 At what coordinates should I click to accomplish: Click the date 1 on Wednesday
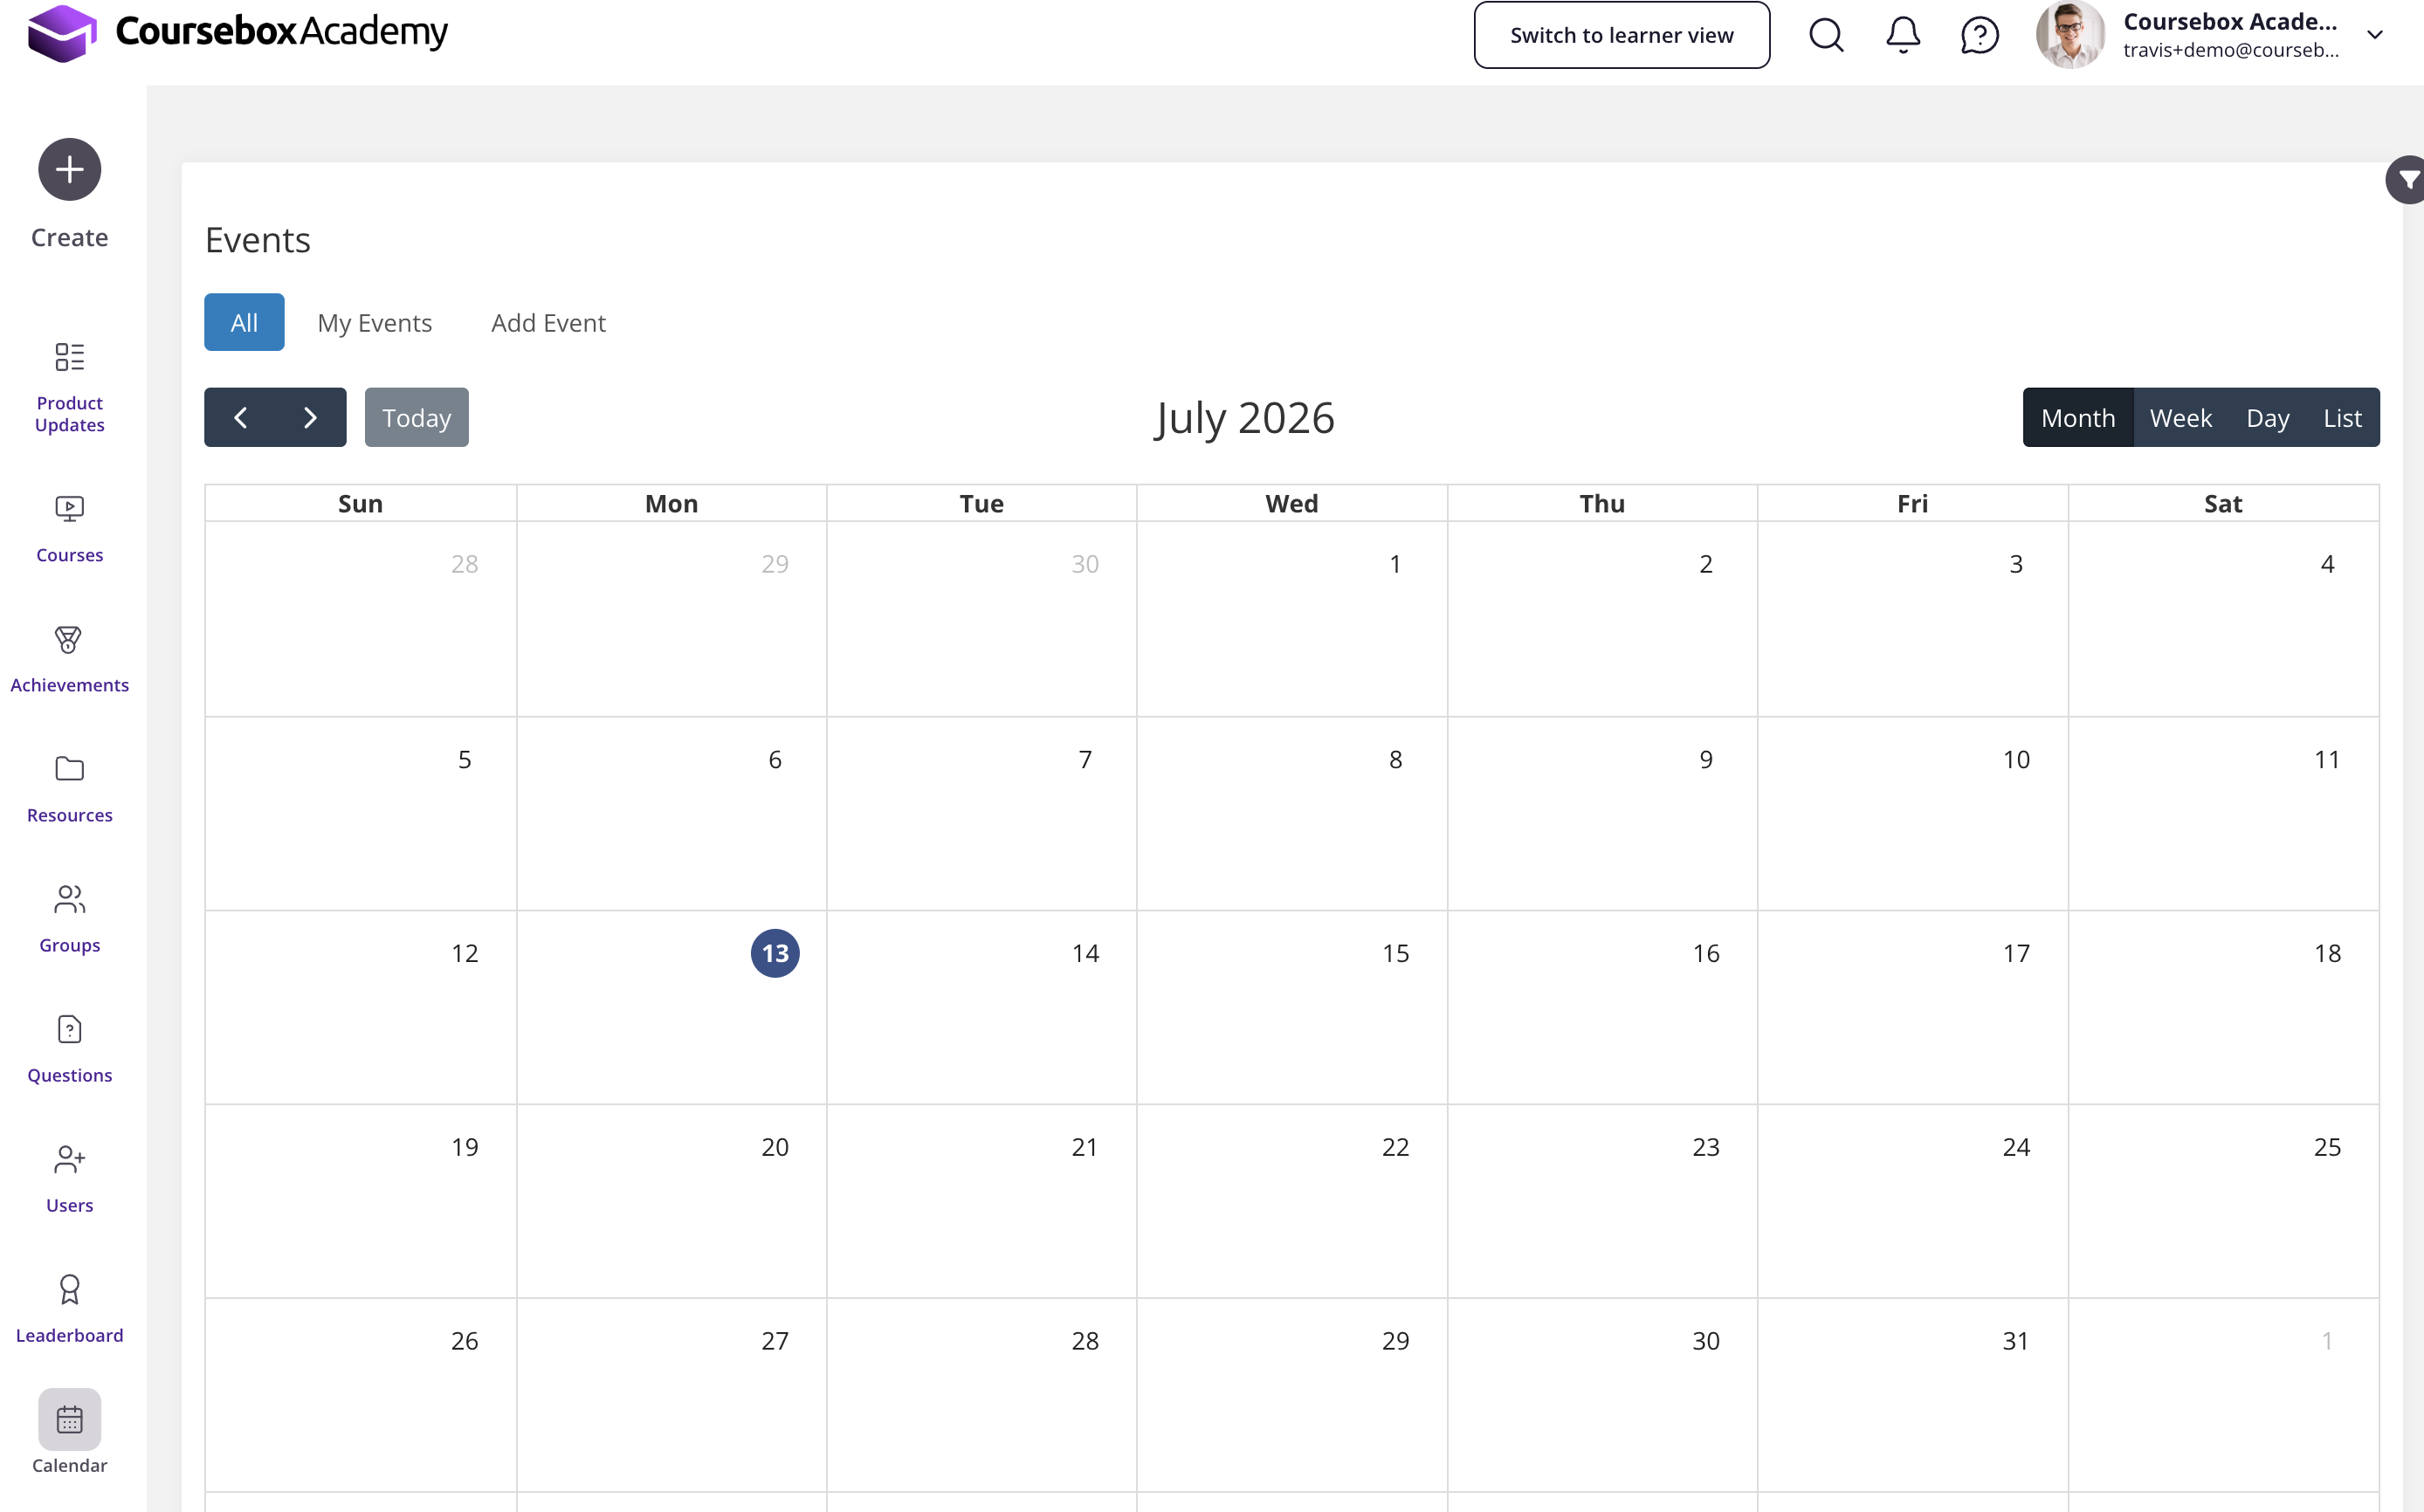tap(1395, 564)
